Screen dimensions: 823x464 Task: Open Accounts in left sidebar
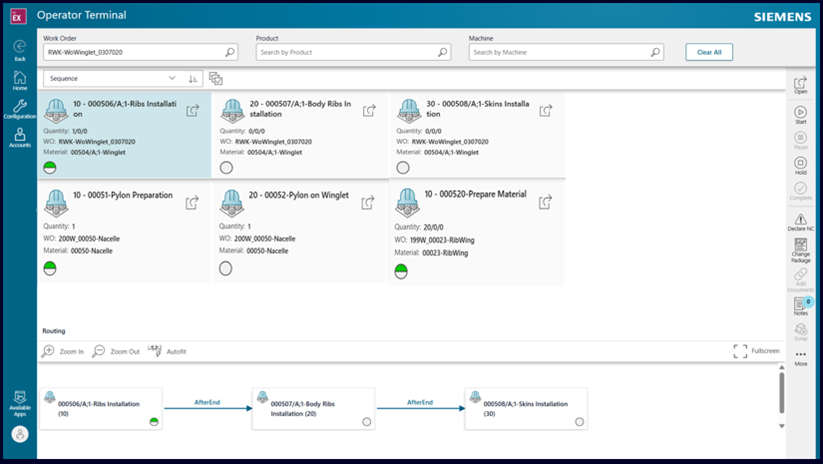point(19,138)
